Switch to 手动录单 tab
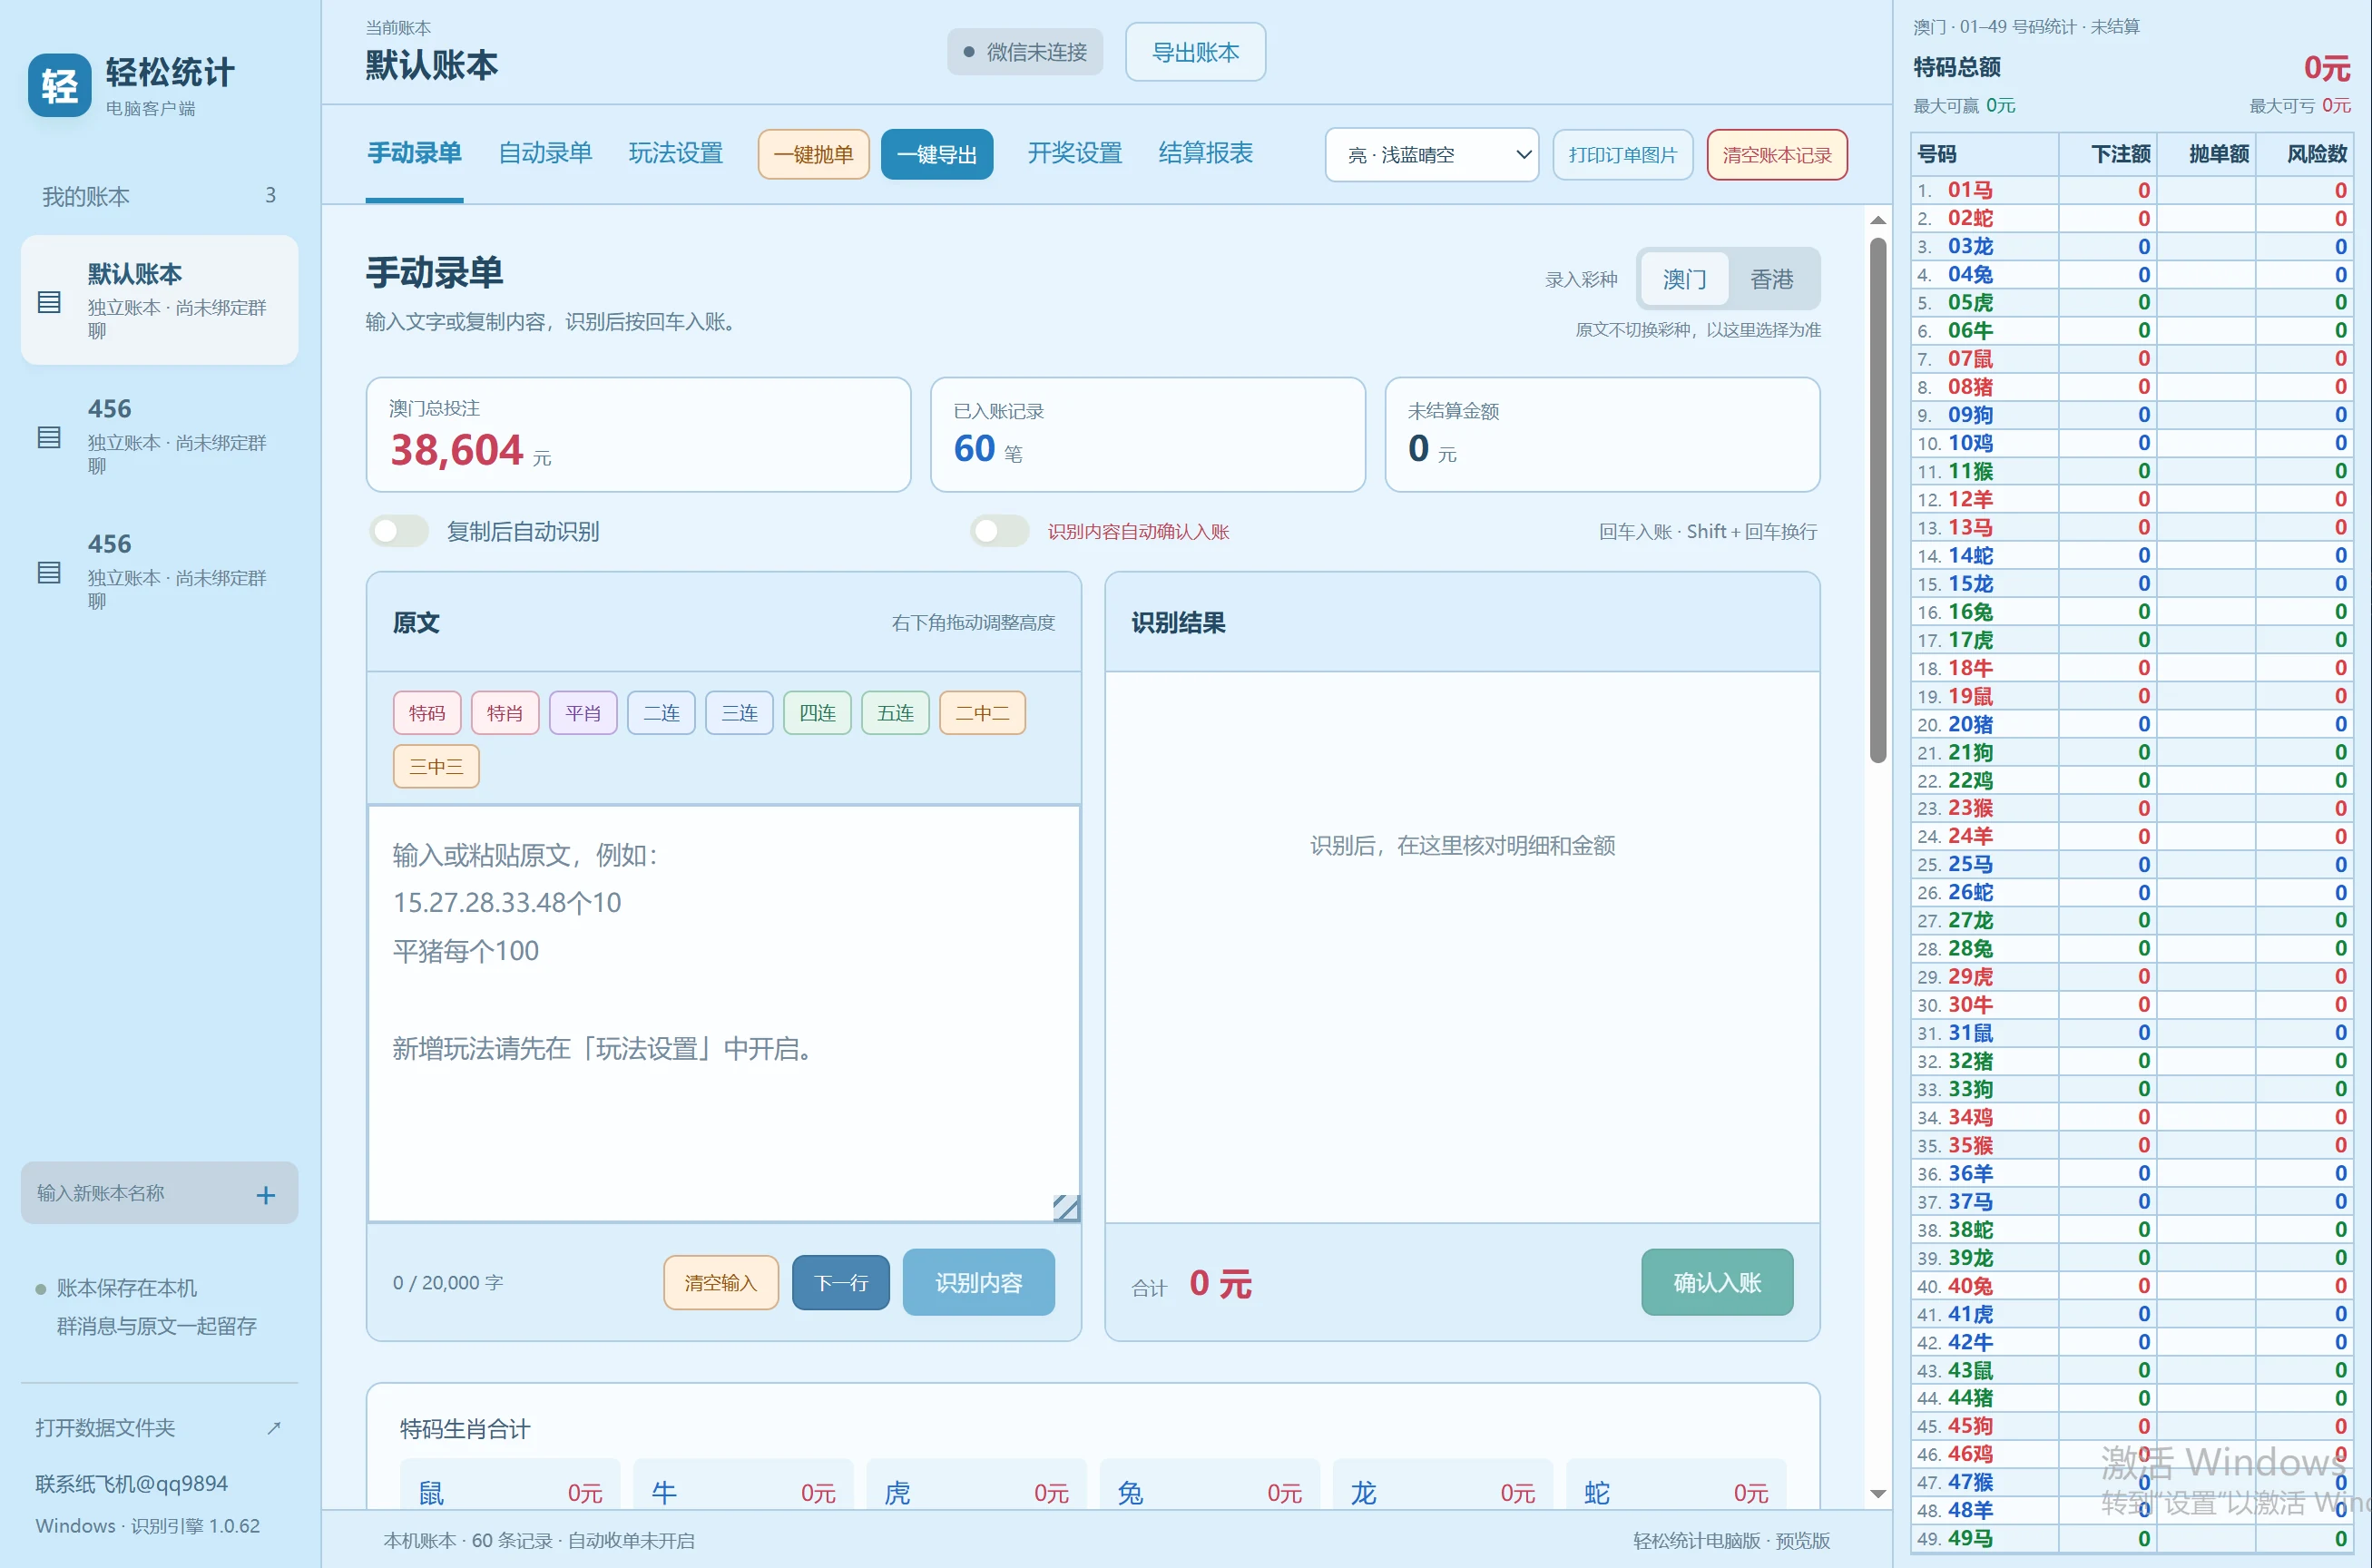 pos(414,153)
